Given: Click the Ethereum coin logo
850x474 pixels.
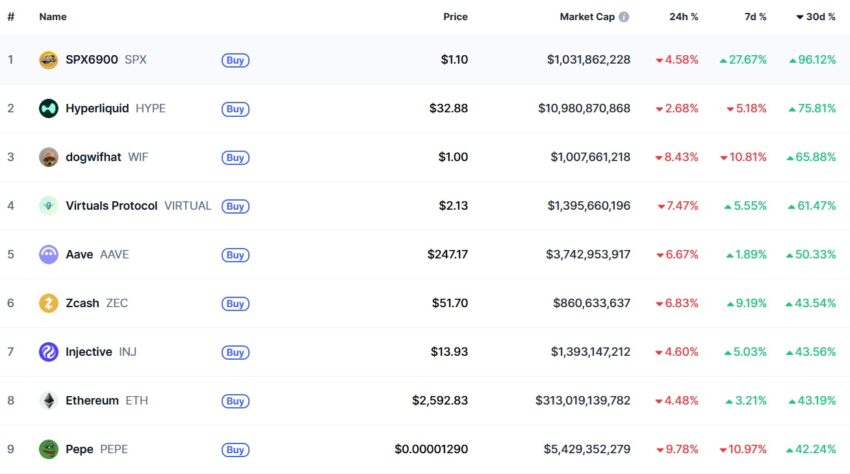Looking at the screenshot, I should click(48, 401).
